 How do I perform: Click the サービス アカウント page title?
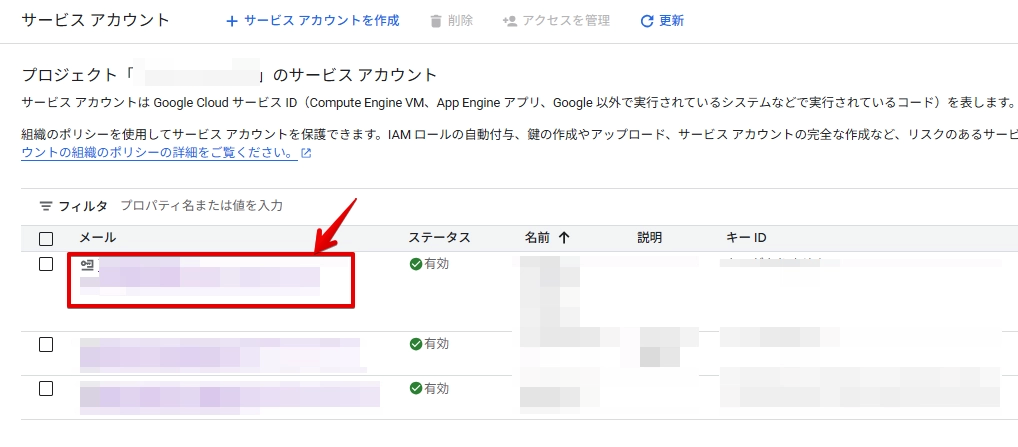coord(95,20)
